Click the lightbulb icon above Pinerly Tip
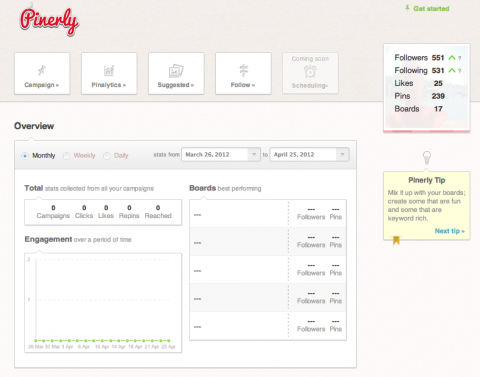Image resolution: width=480 pixels, height=377 pixels. (427, 157)
